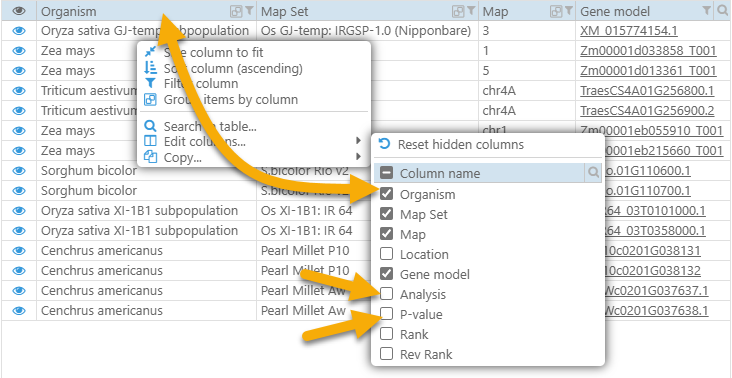The height and width of the screenshot is (378, 732).
Task: Click filter icon in Map column header
Action: pos(569,10)
